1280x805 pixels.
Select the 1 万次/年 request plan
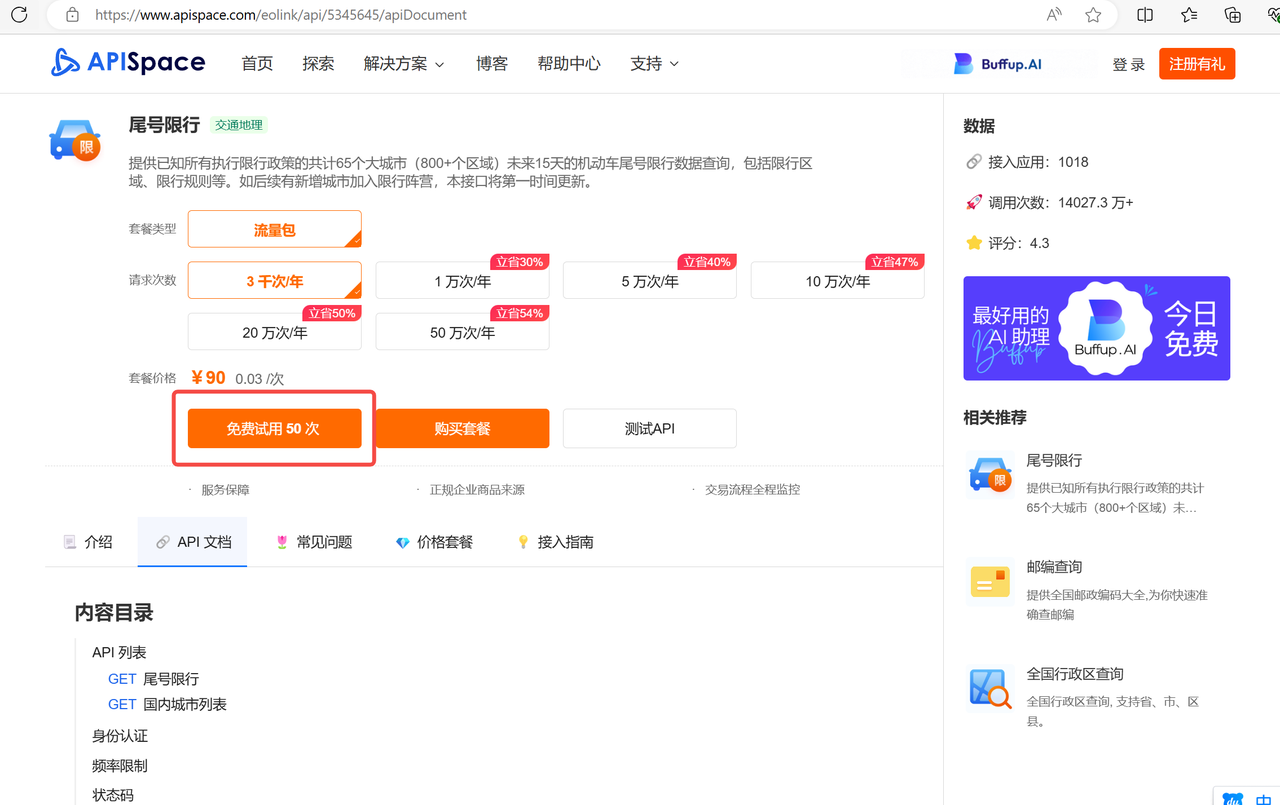coord(462,280)
